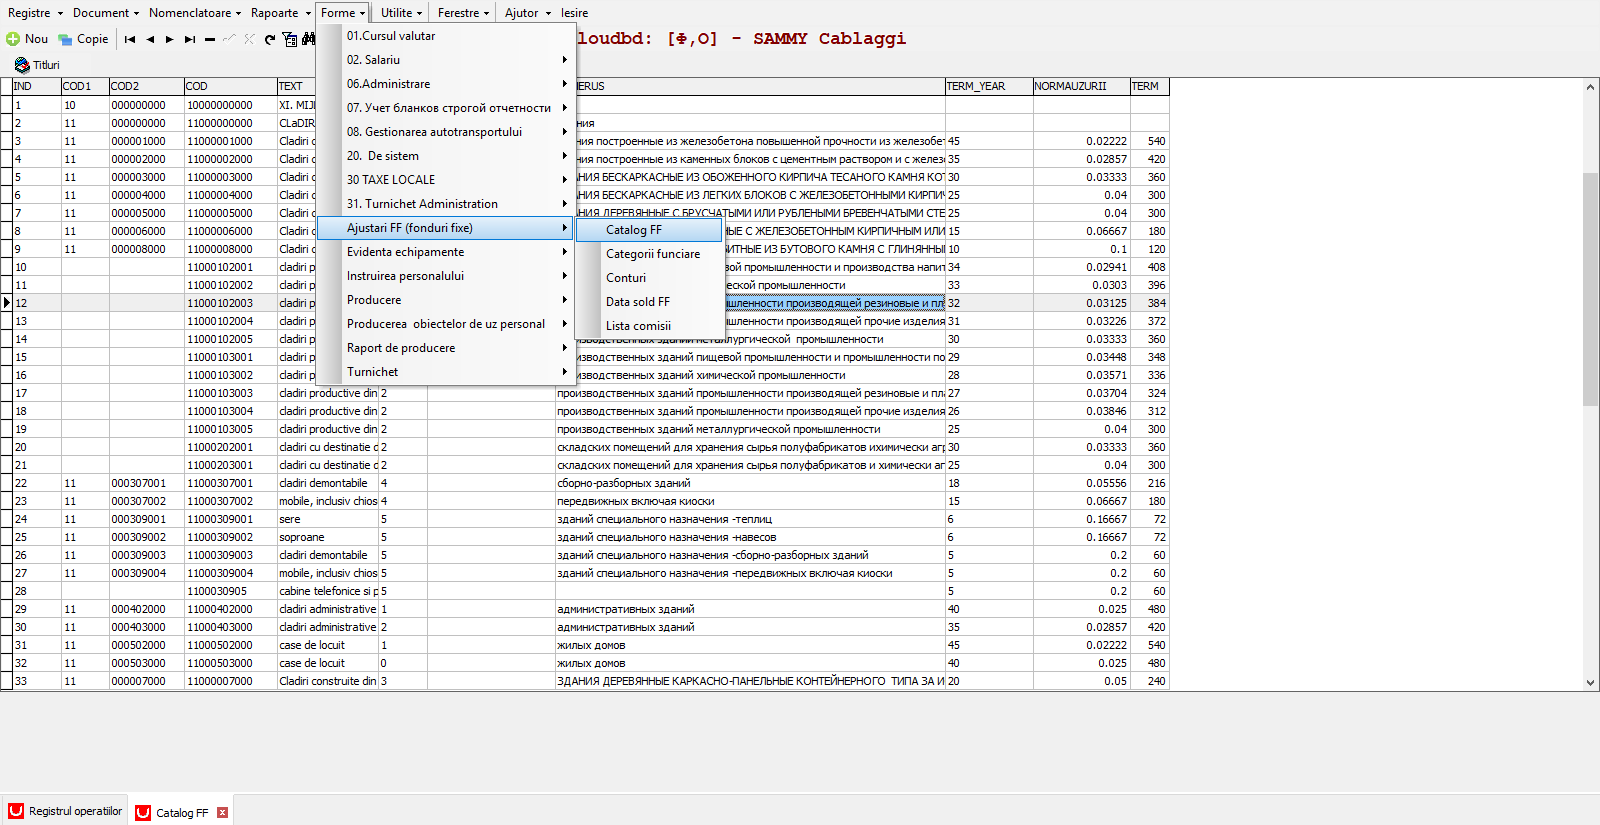
Task: Open the Rapoarte dropdown menu
Action: [281, 13]
